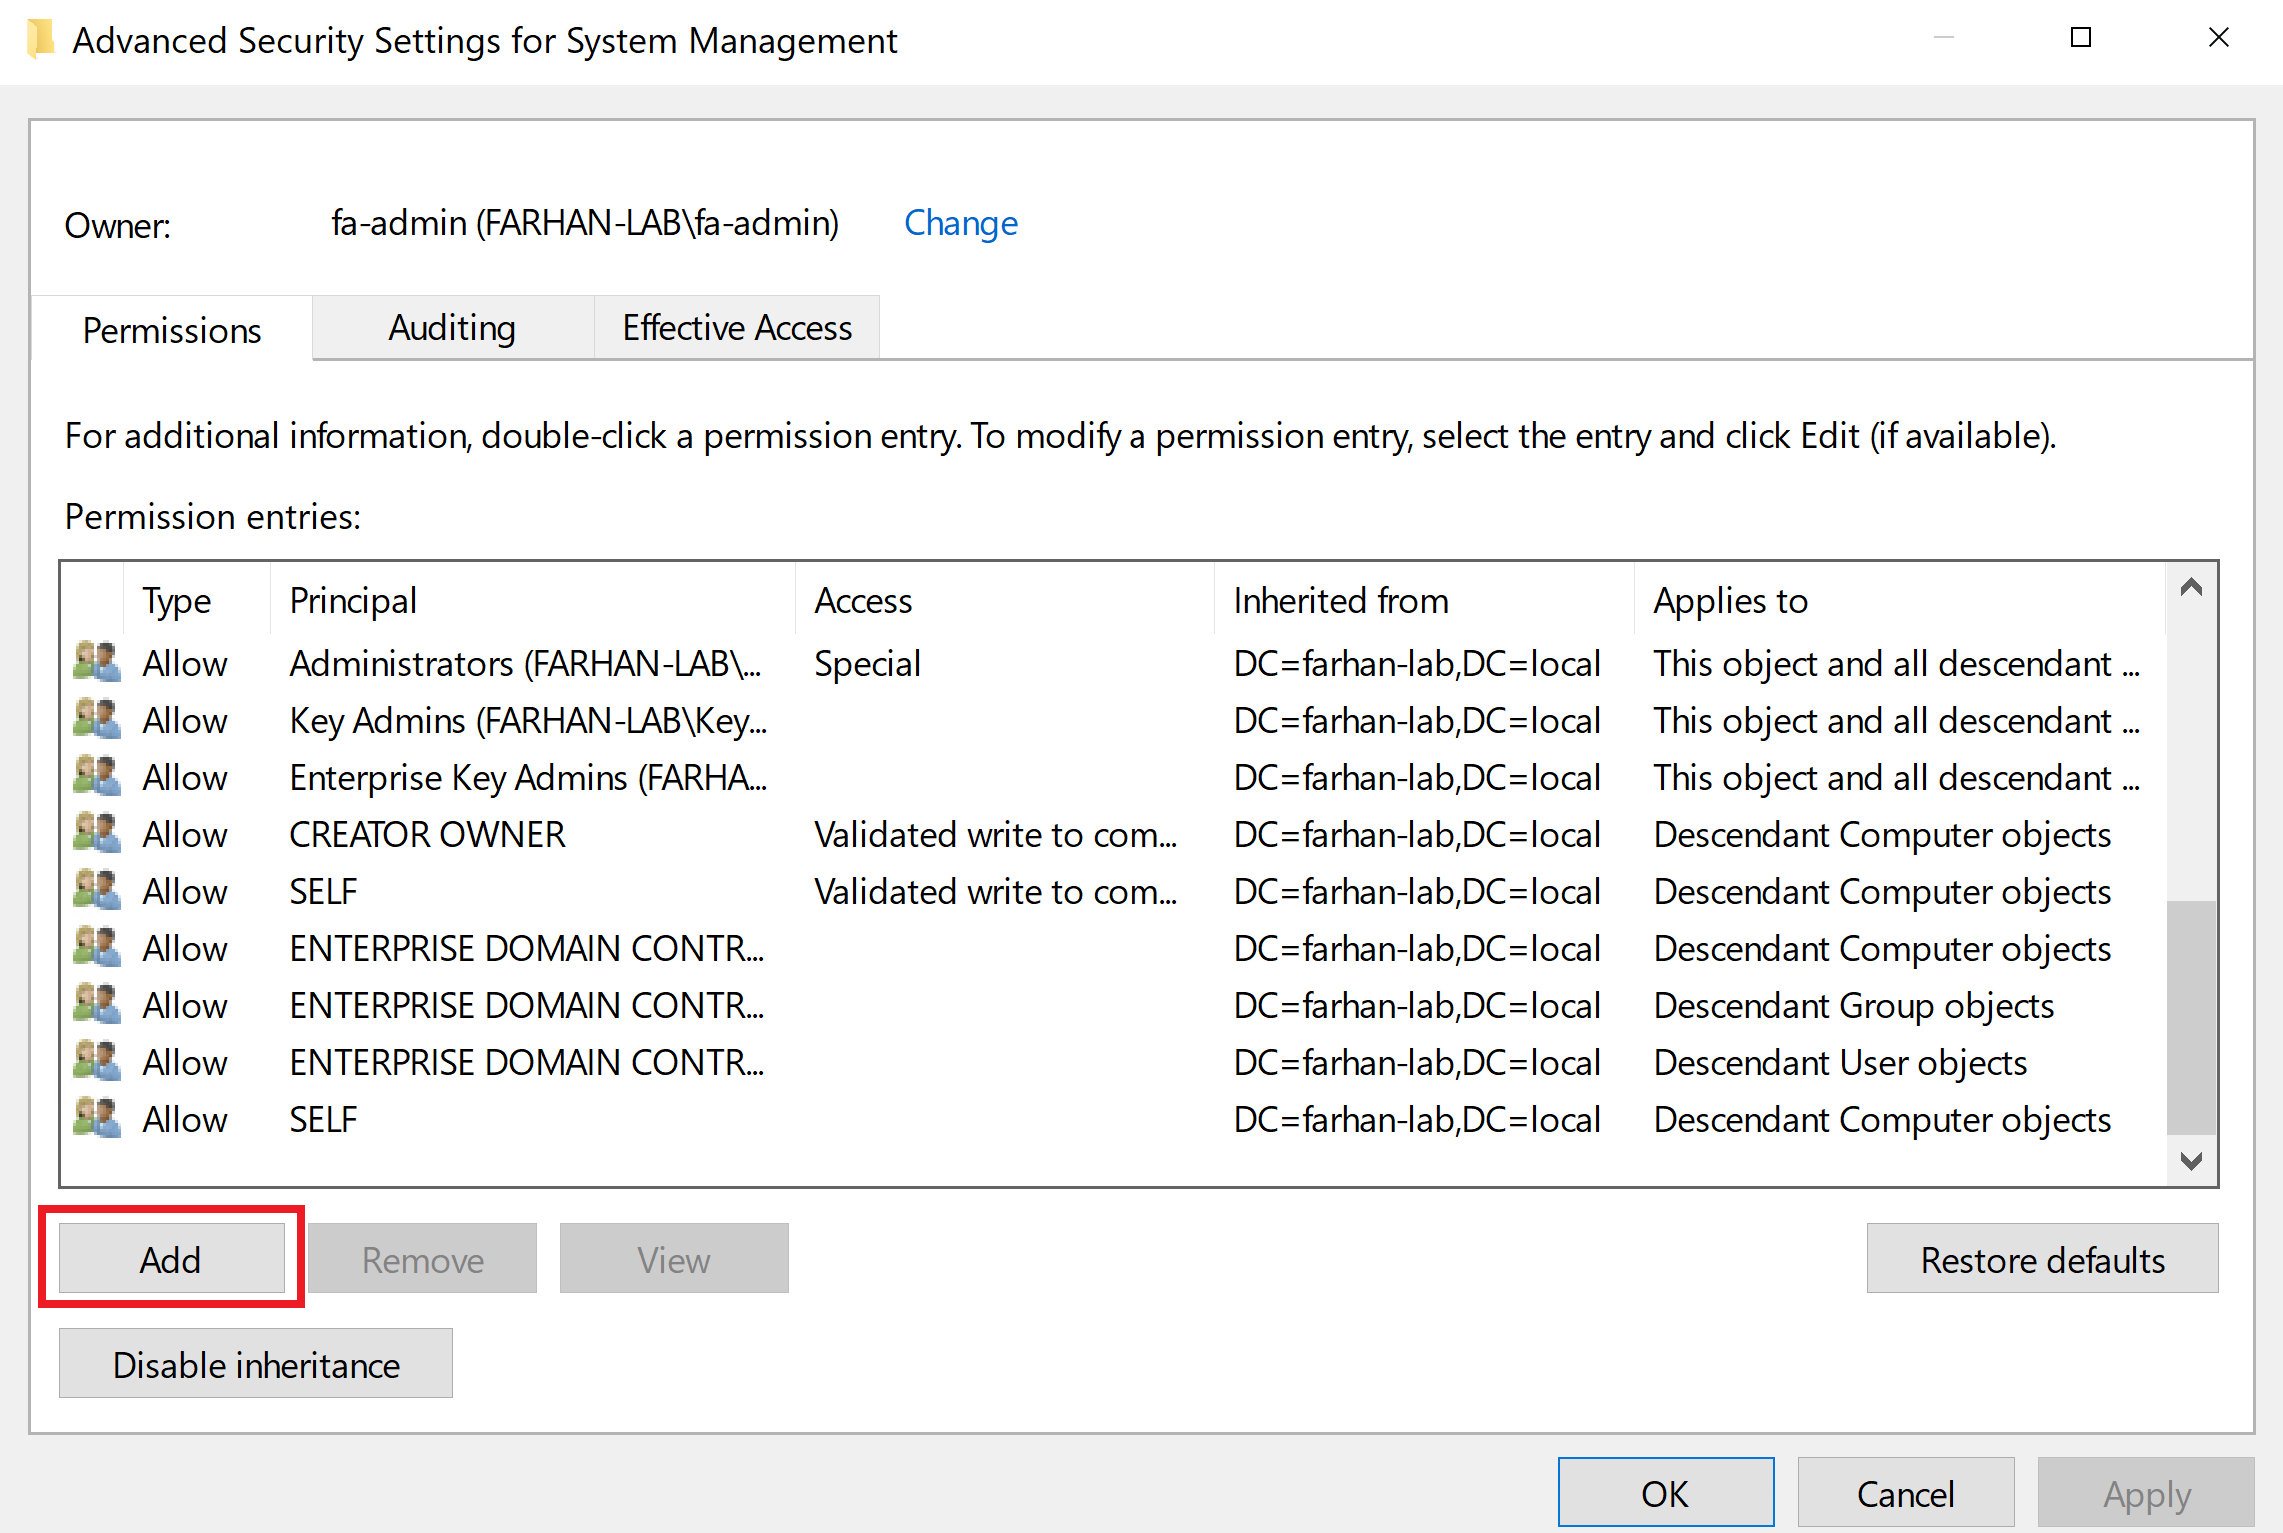Click the icon next to Descendant User objects entry
The width and height of the screenshot is (2283, 1533).
pyautogui.click(x=97, y=1062)
